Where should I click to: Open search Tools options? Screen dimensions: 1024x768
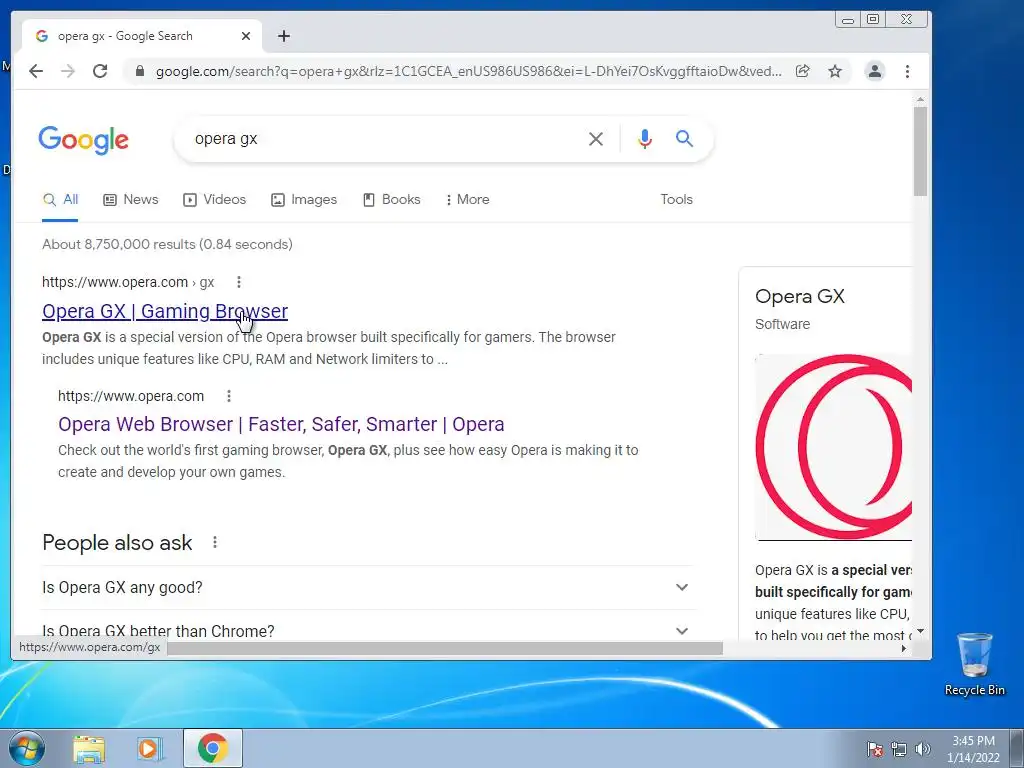tap(676, 200)
